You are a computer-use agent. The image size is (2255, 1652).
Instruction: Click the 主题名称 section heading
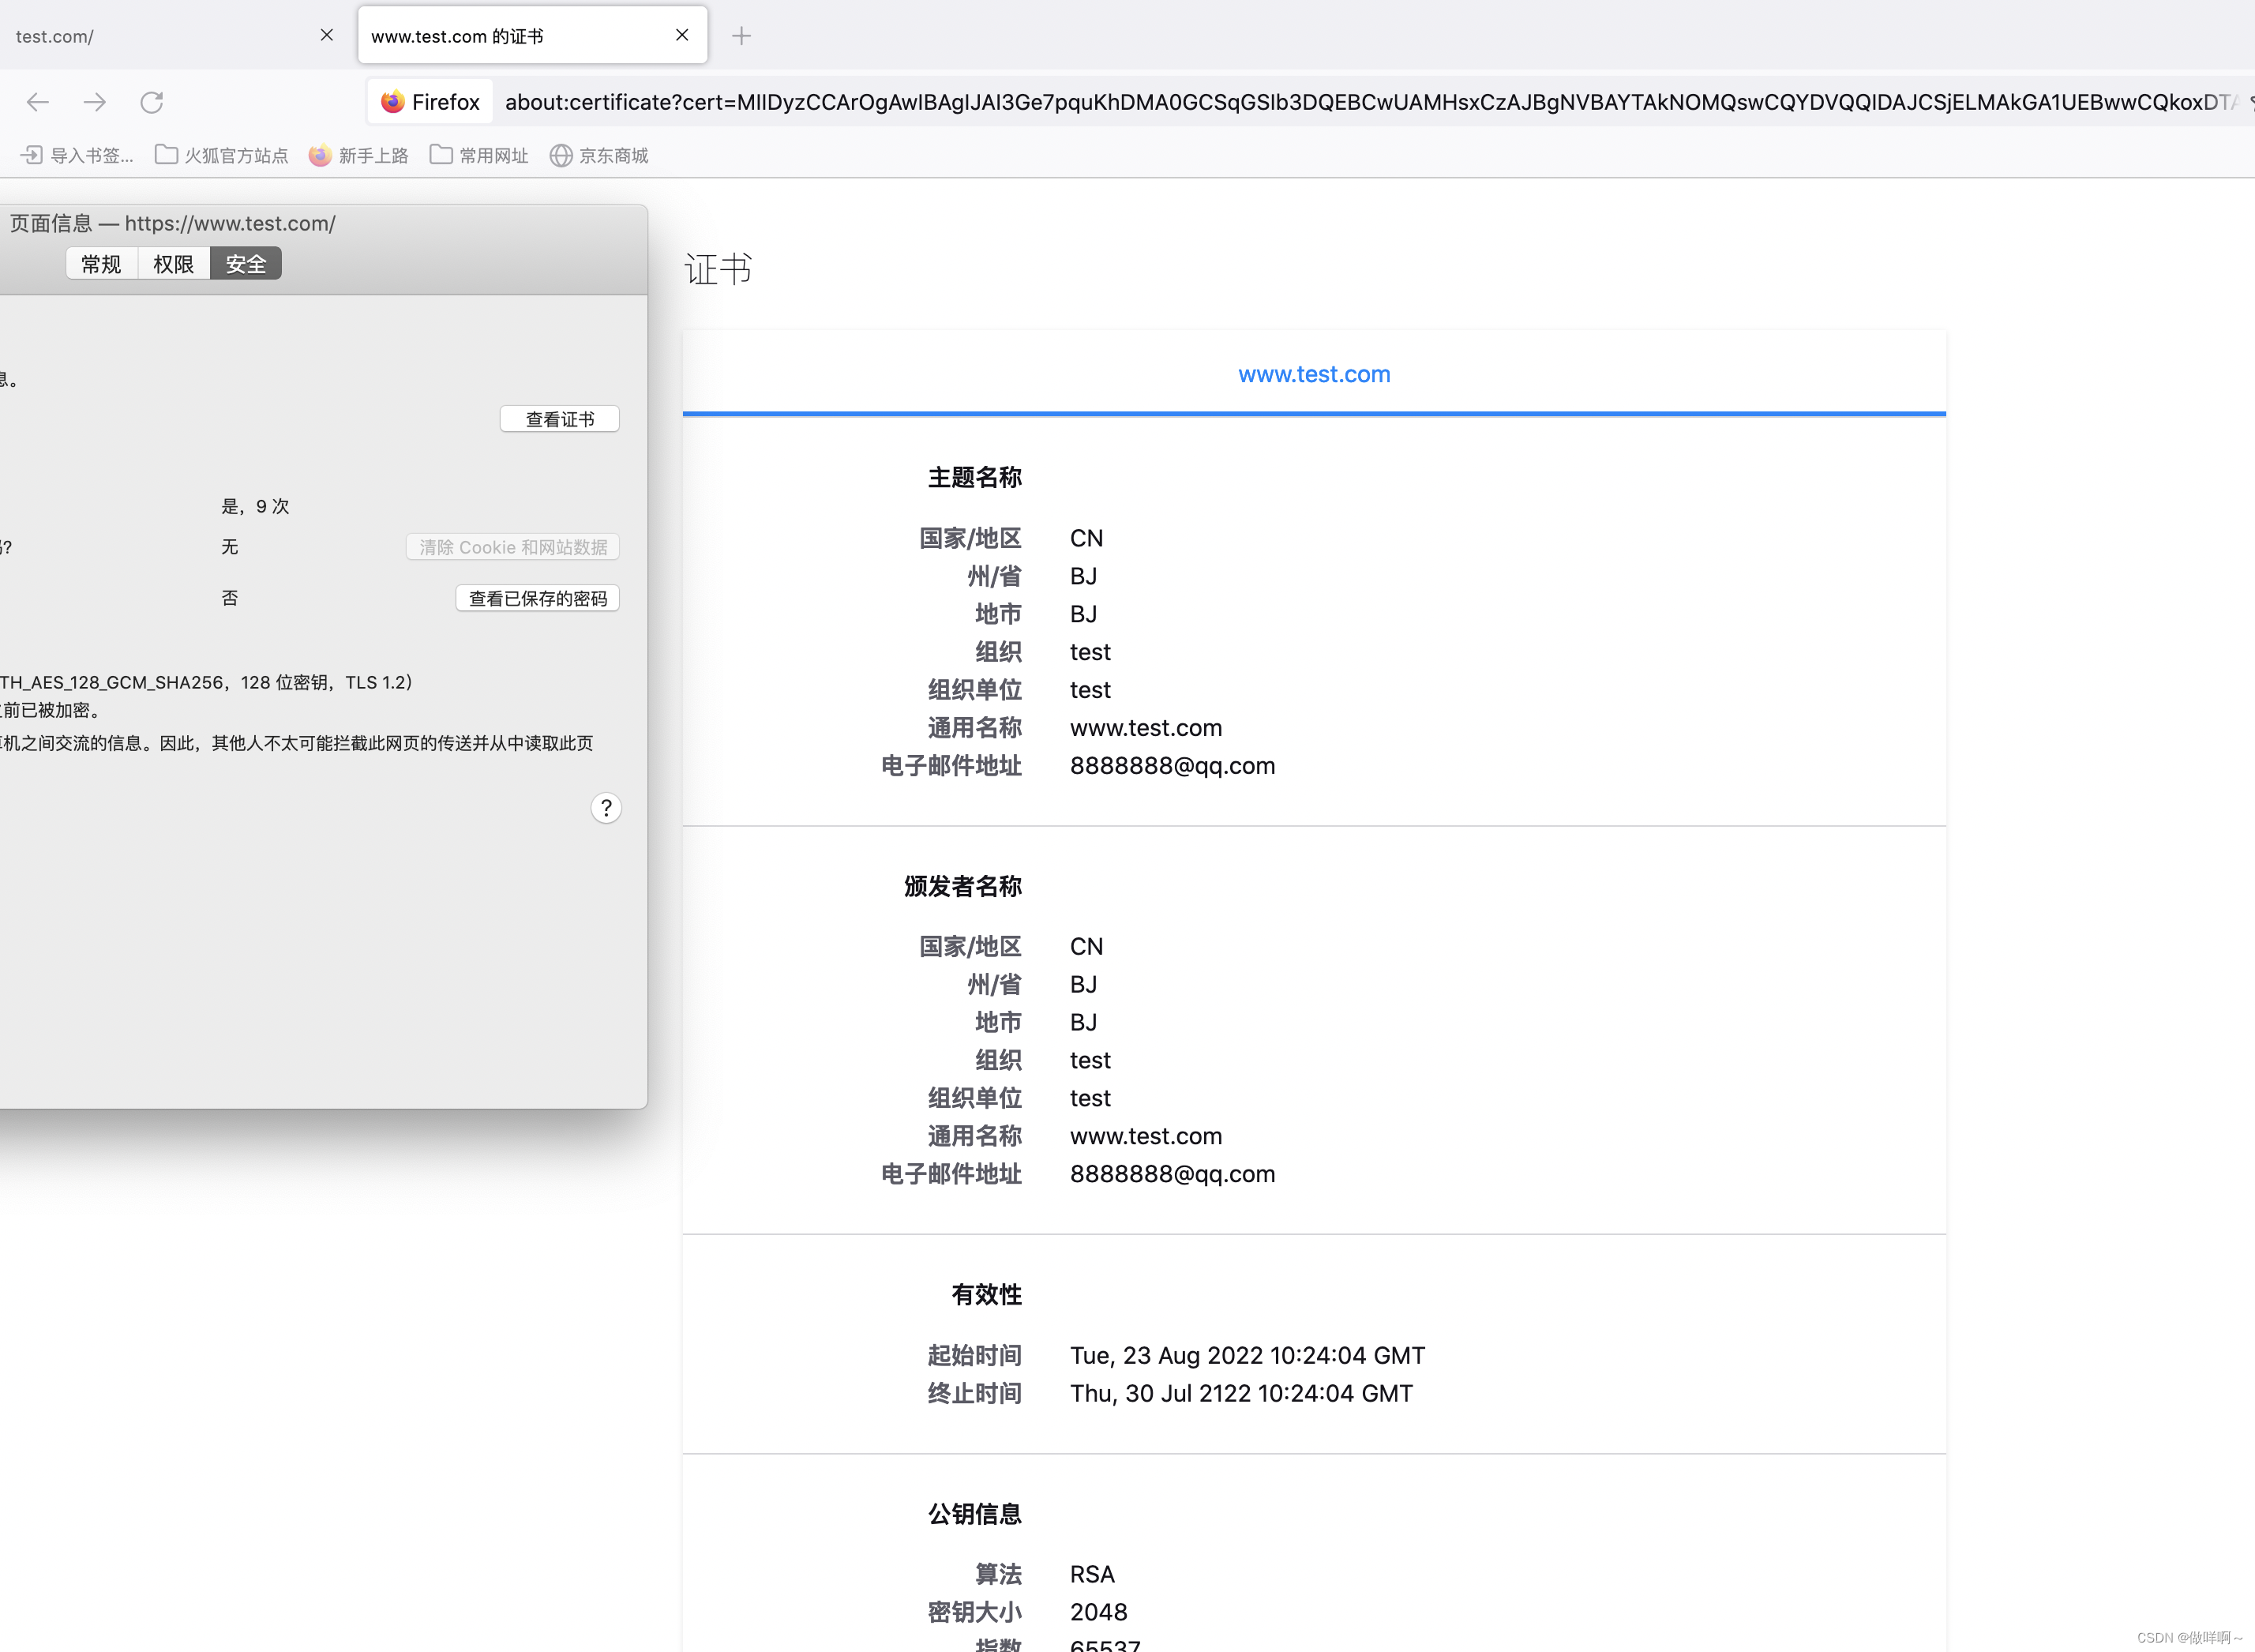975,478
